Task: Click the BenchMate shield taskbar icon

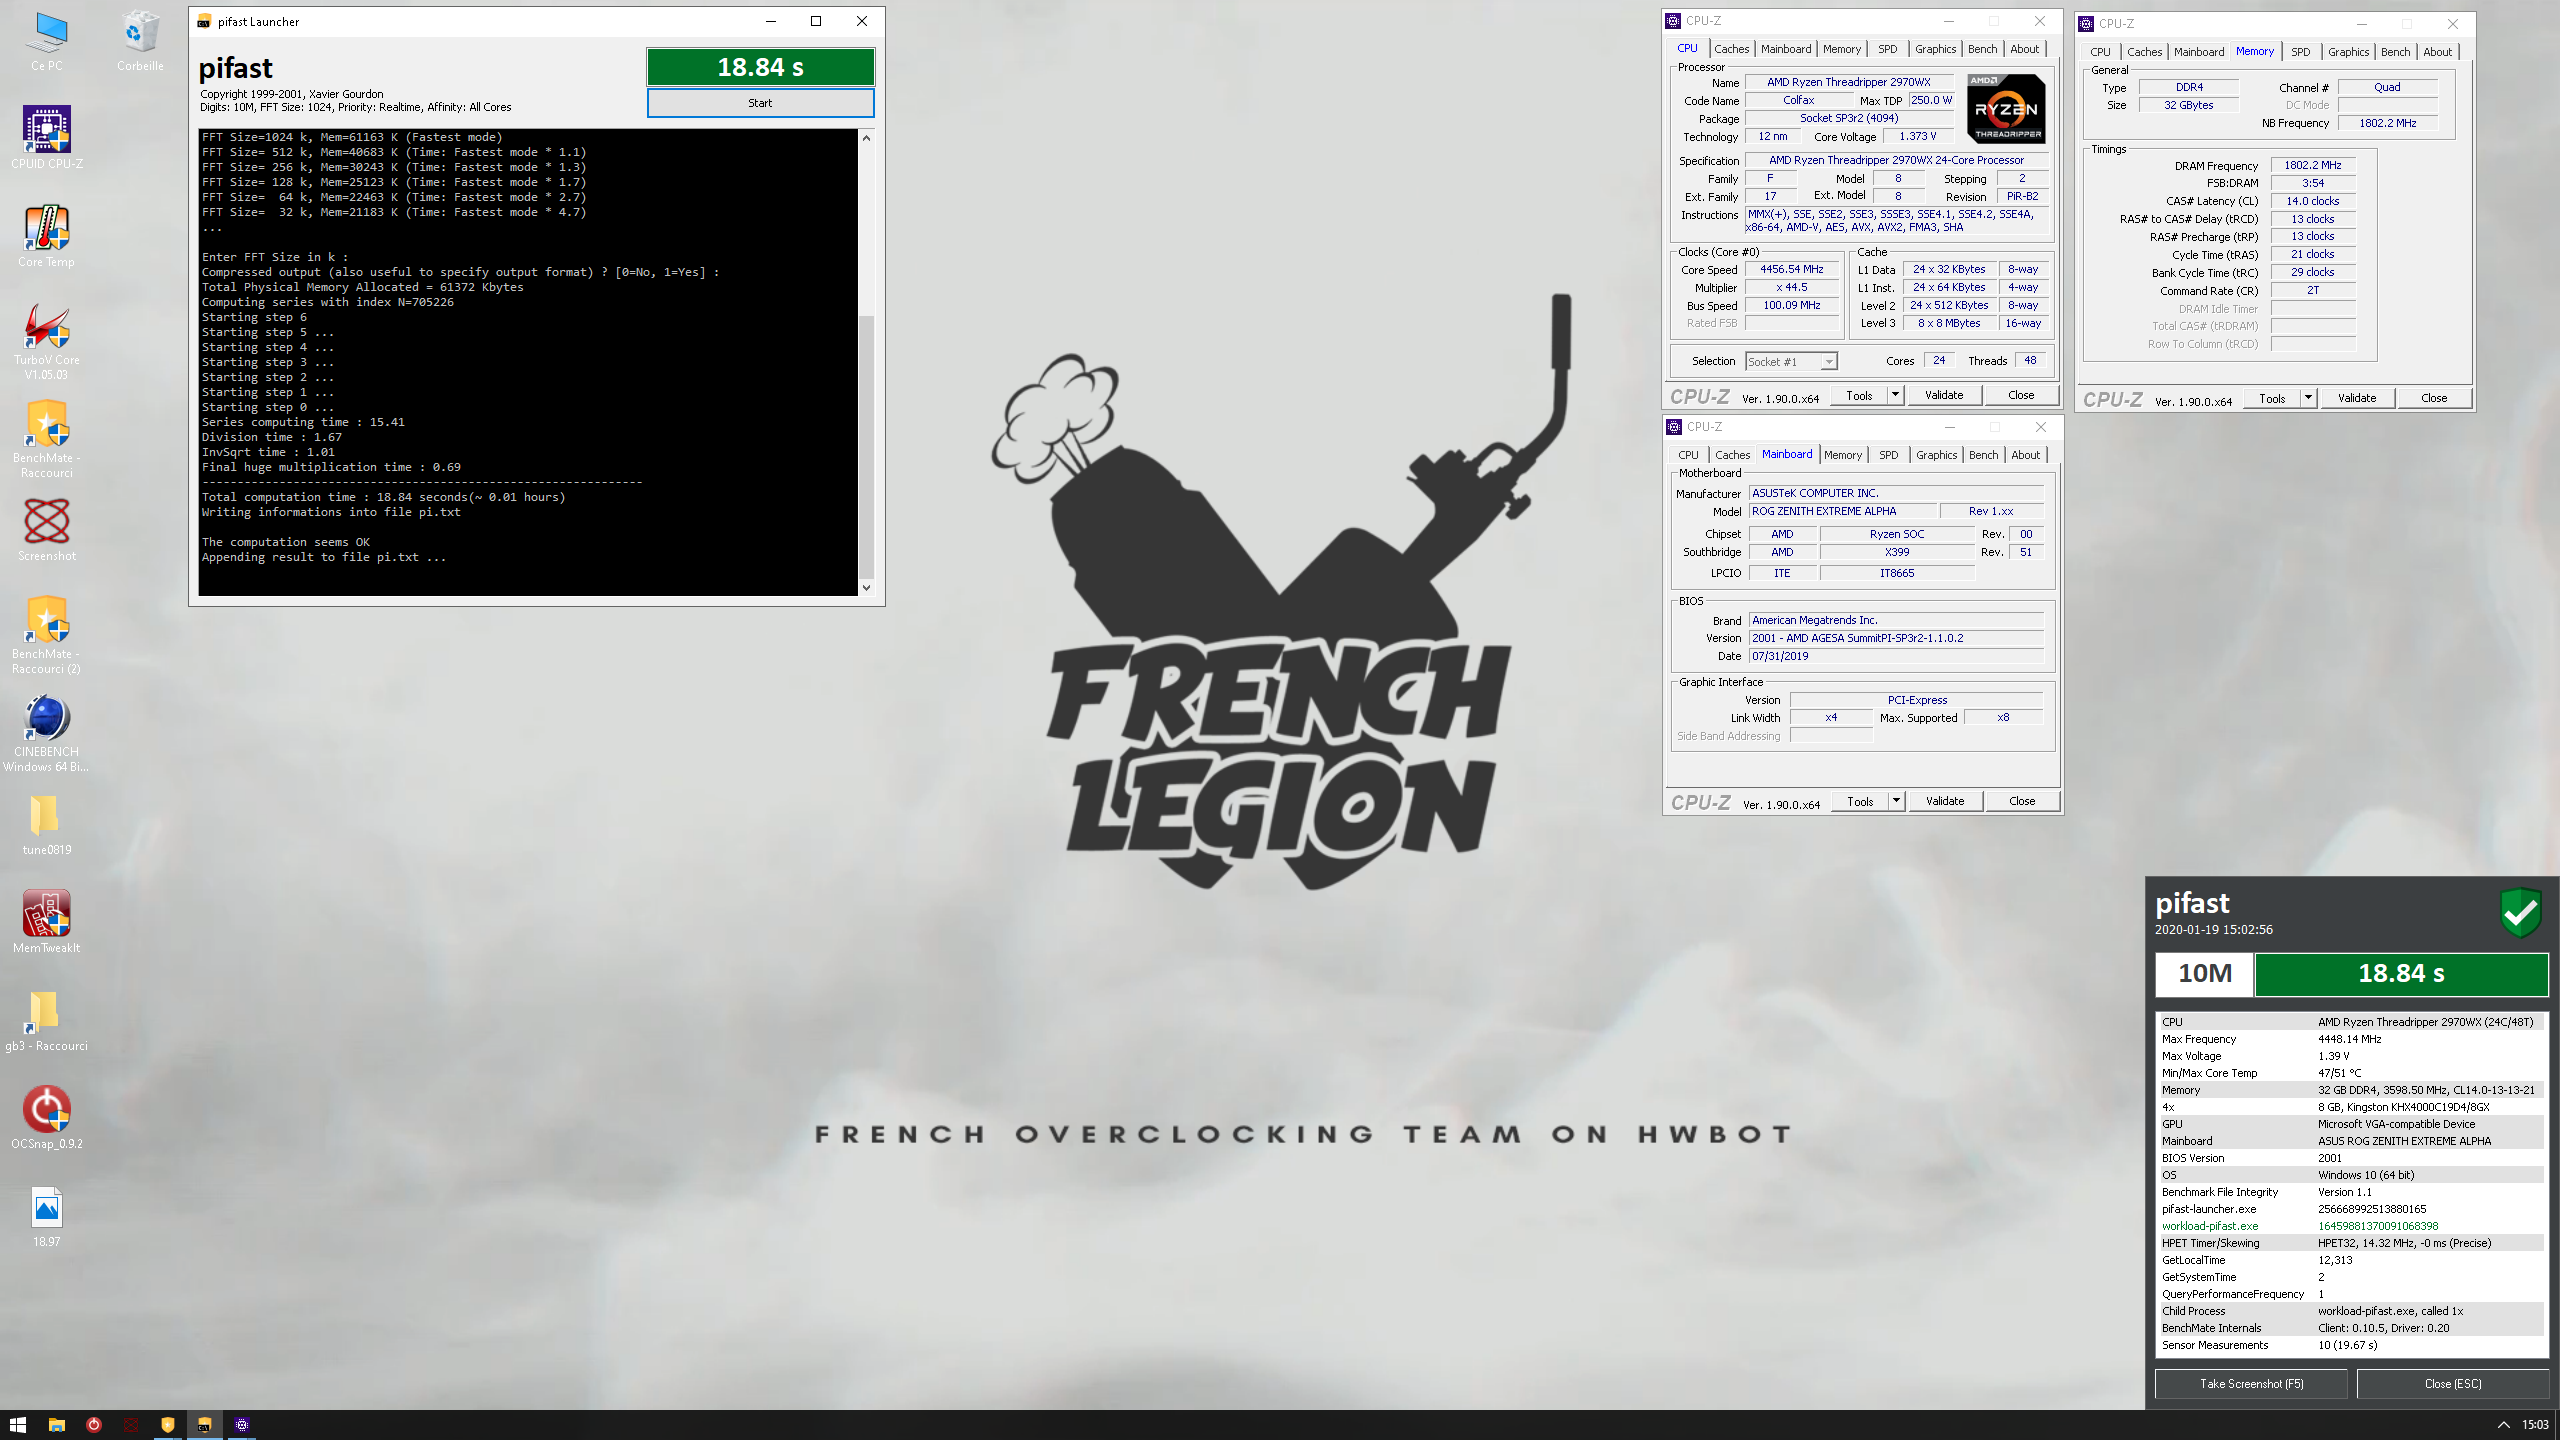Action: 168,1424
